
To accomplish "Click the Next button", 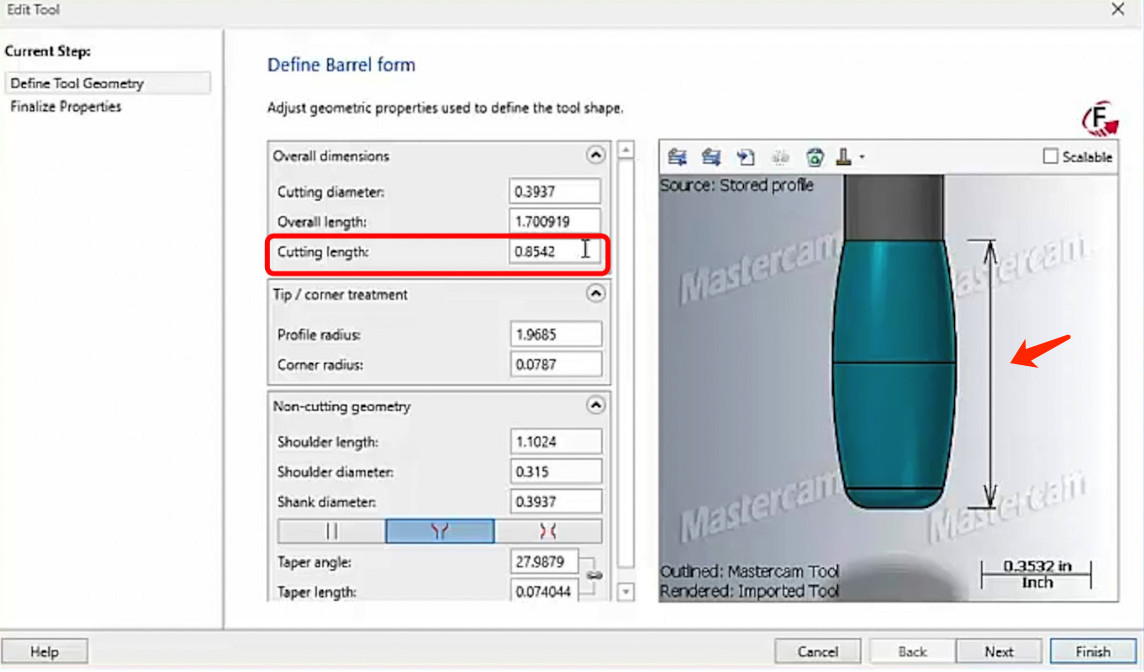I will click(x=999, y=652).
